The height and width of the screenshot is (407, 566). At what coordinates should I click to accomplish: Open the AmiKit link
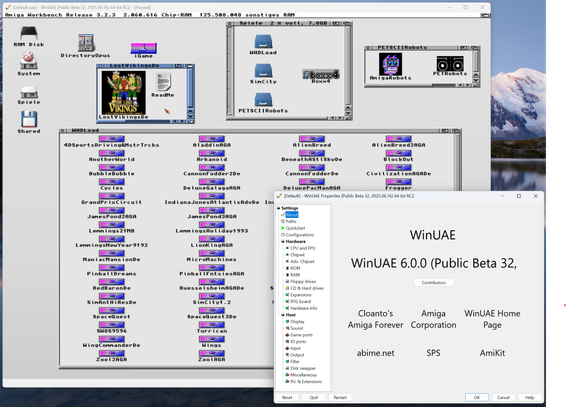tap(492, 353)
